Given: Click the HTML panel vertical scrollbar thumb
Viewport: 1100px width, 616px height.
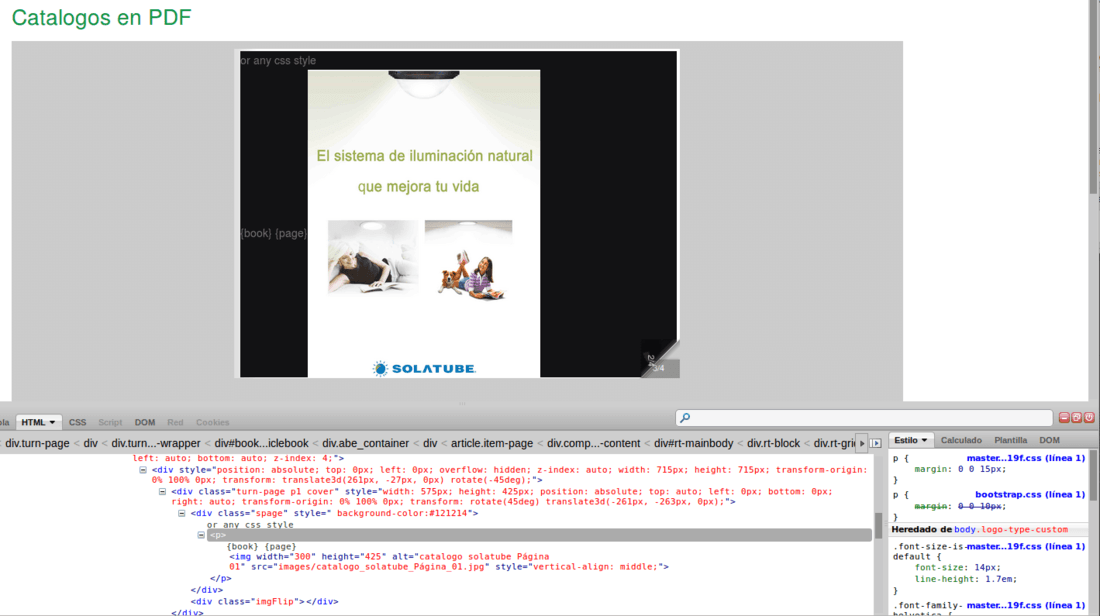Looking at the screenshot, I should coord(878,525).
